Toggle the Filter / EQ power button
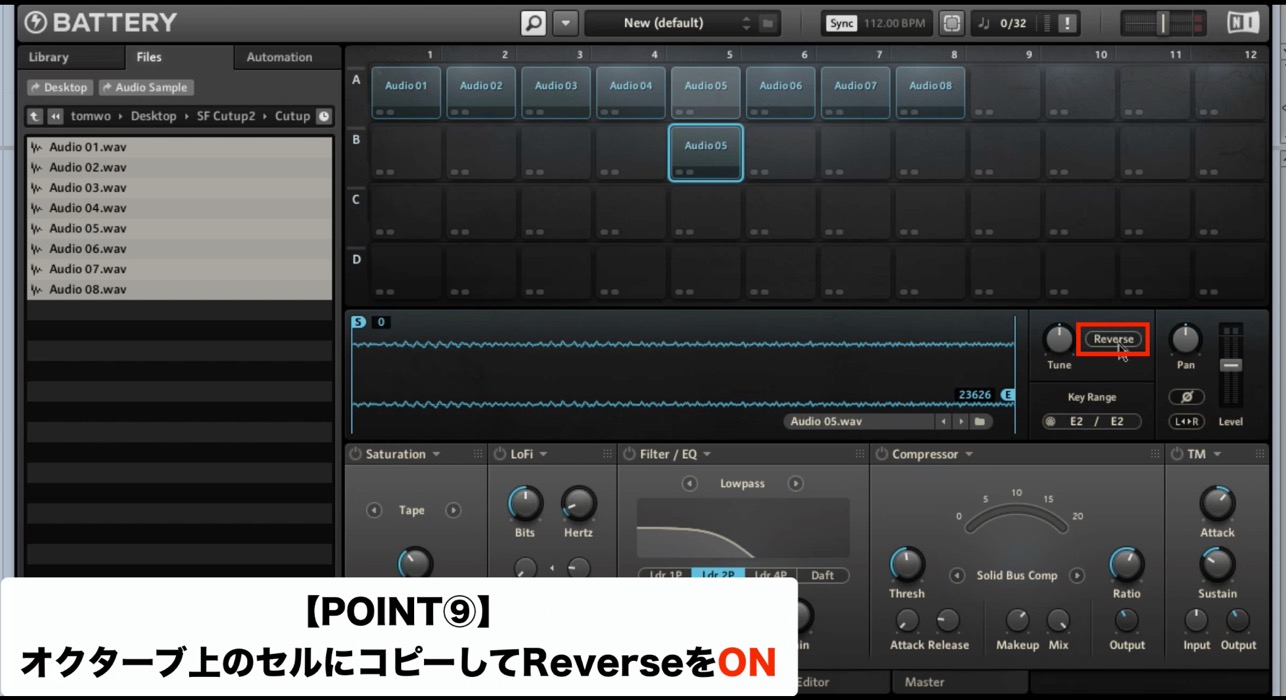 pyautogui.click(x=629, y=454)
